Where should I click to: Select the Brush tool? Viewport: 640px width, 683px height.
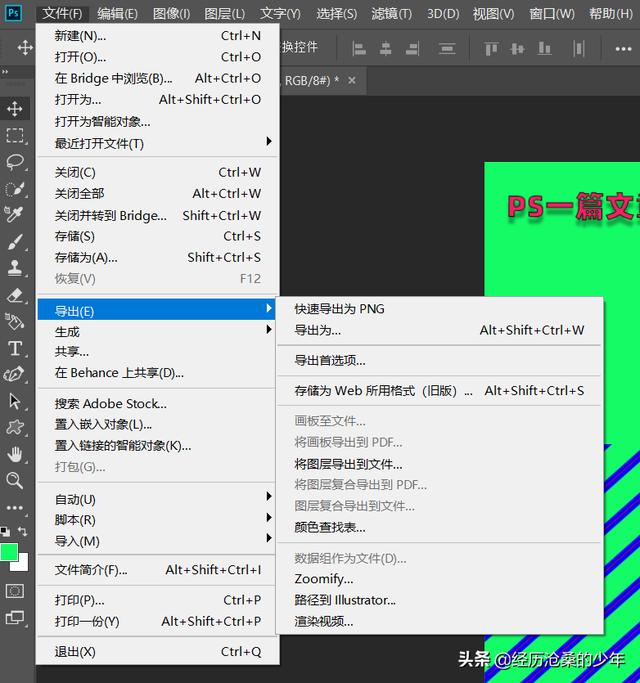click(15, 242)
